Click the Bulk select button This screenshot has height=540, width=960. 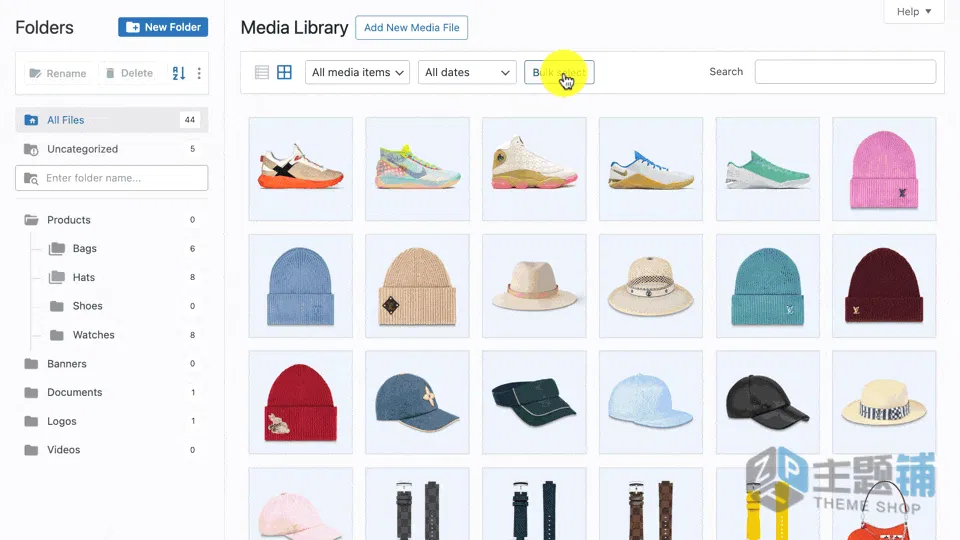[559, 72]
